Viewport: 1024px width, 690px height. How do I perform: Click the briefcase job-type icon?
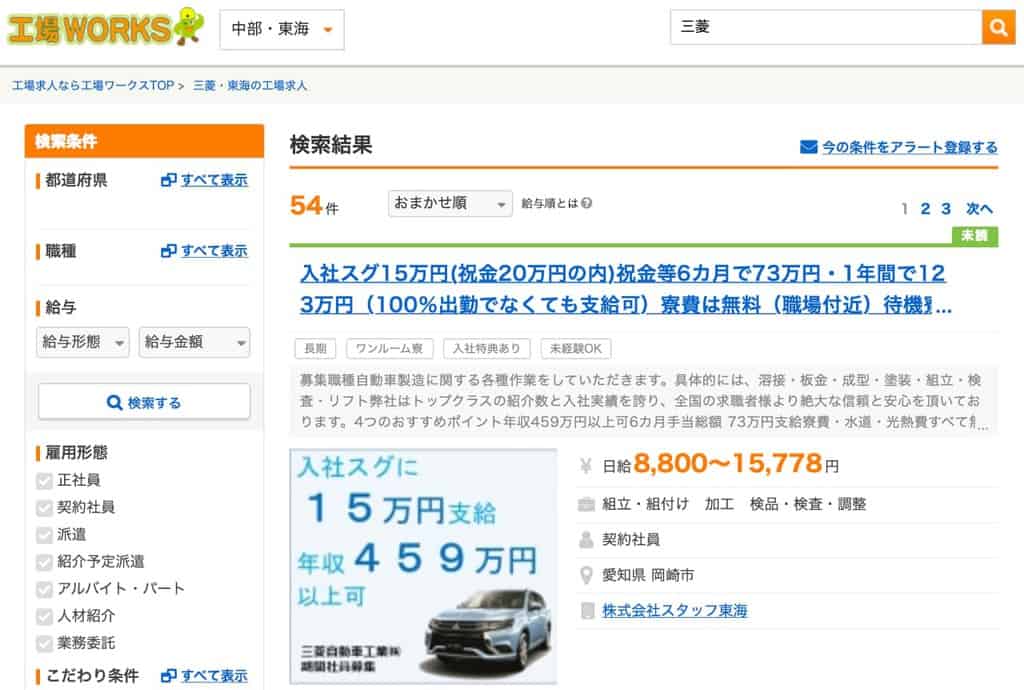click(x=586, y=504)
